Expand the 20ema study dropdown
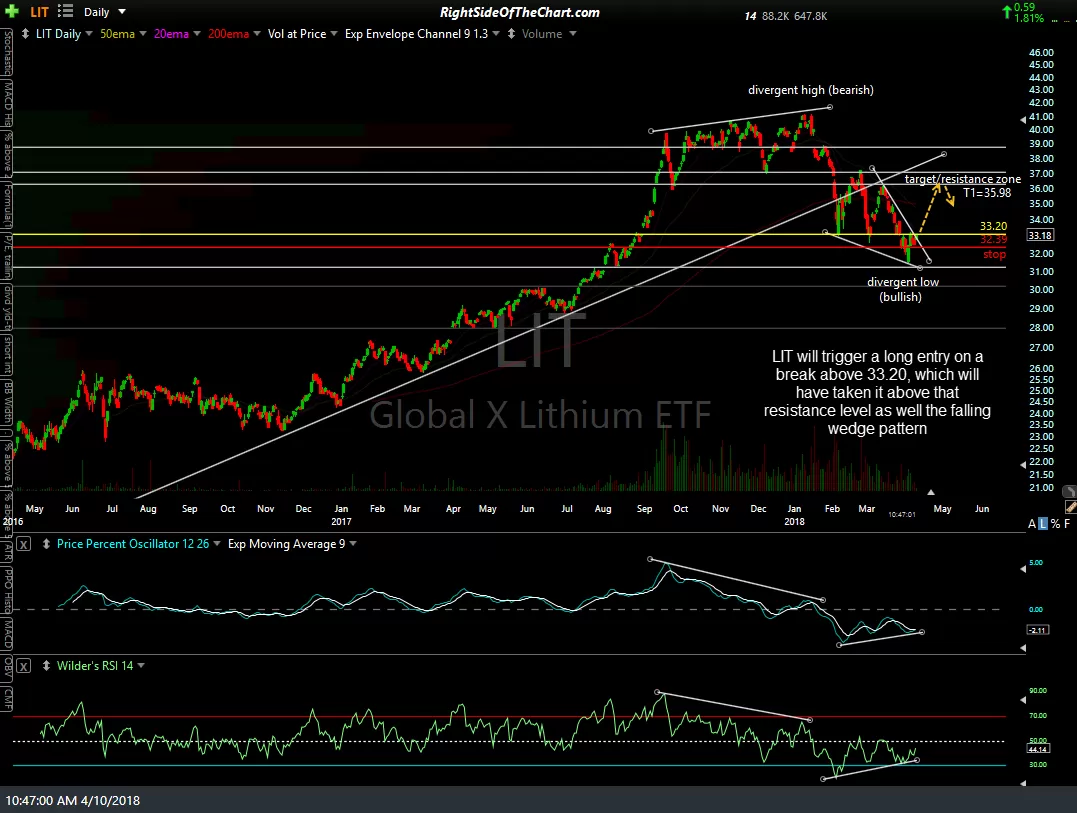 [197, 34]
